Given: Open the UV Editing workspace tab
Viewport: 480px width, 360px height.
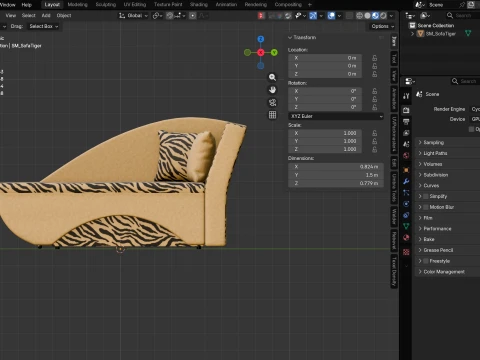Looking at the screenshot, I should point(135,5).
